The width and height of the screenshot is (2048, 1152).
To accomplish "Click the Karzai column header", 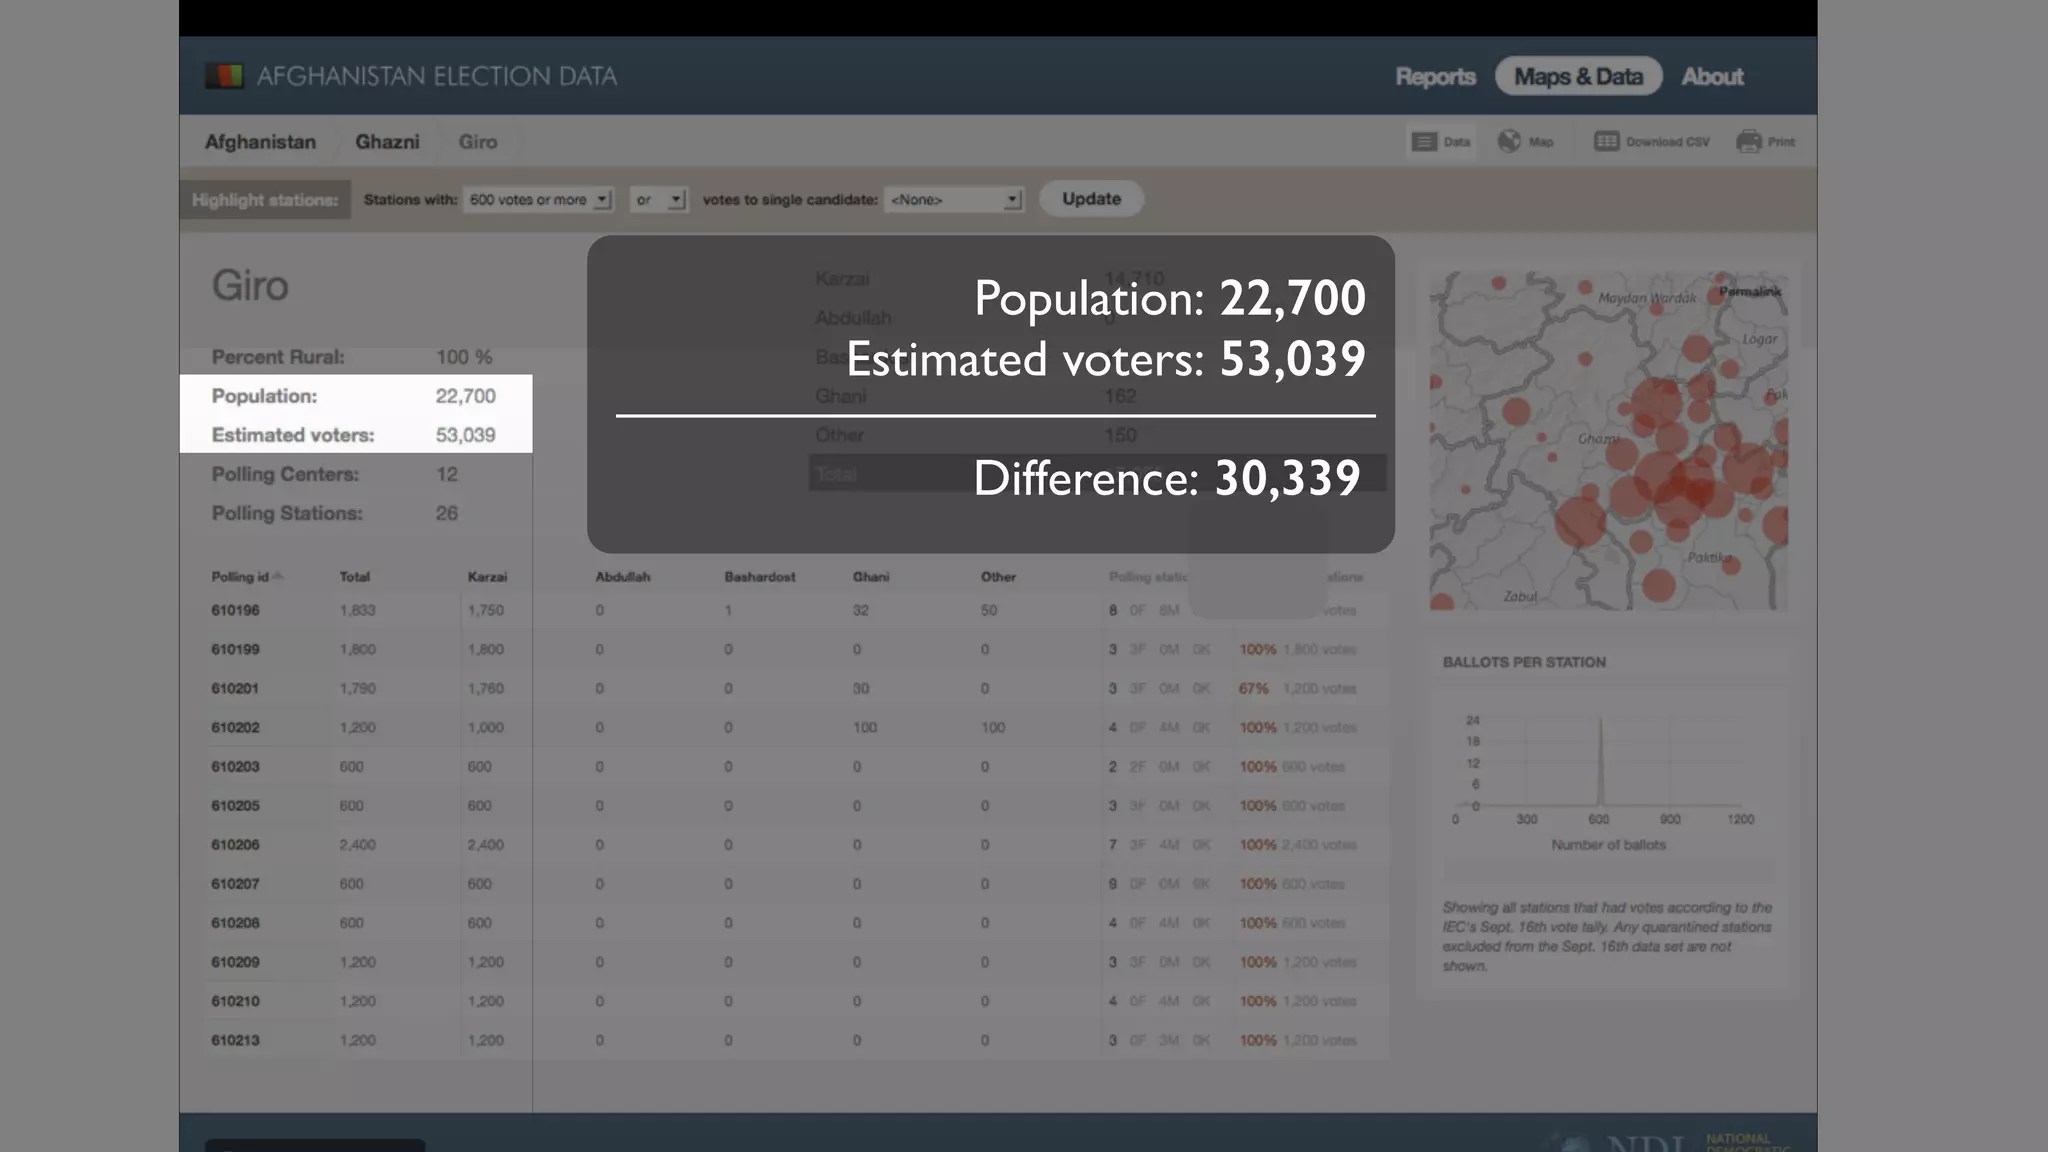I will [x=487, y=577].
